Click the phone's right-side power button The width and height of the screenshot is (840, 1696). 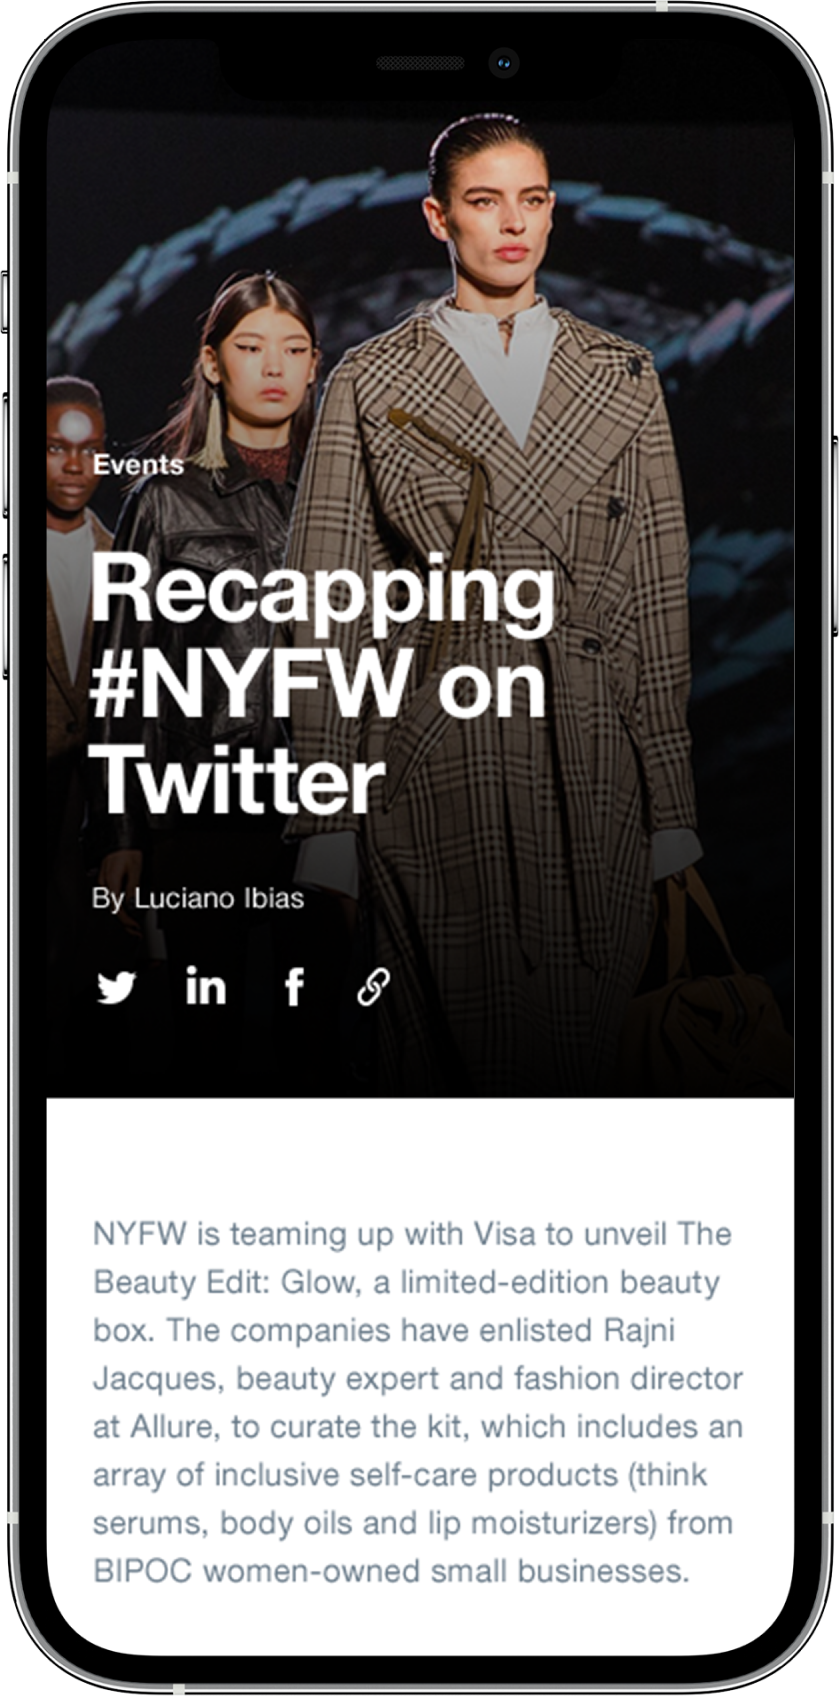[x=835, y=535]
